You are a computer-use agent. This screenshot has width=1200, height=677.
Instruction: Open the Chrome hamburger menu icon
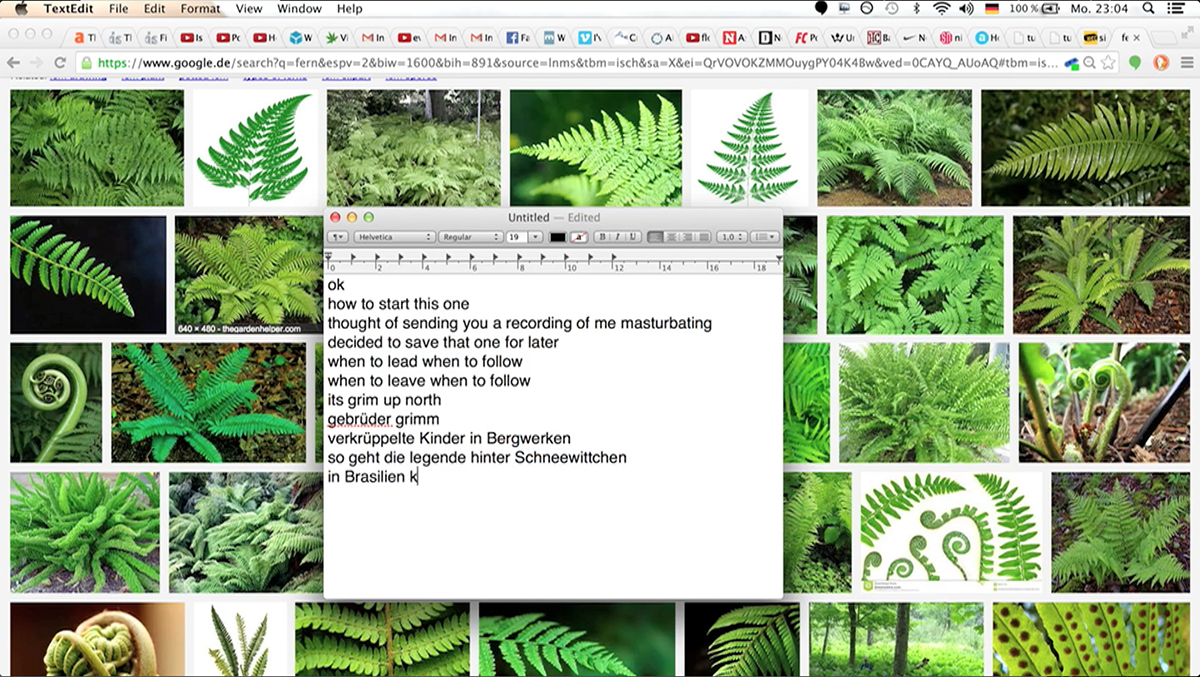coord(1186,62)
